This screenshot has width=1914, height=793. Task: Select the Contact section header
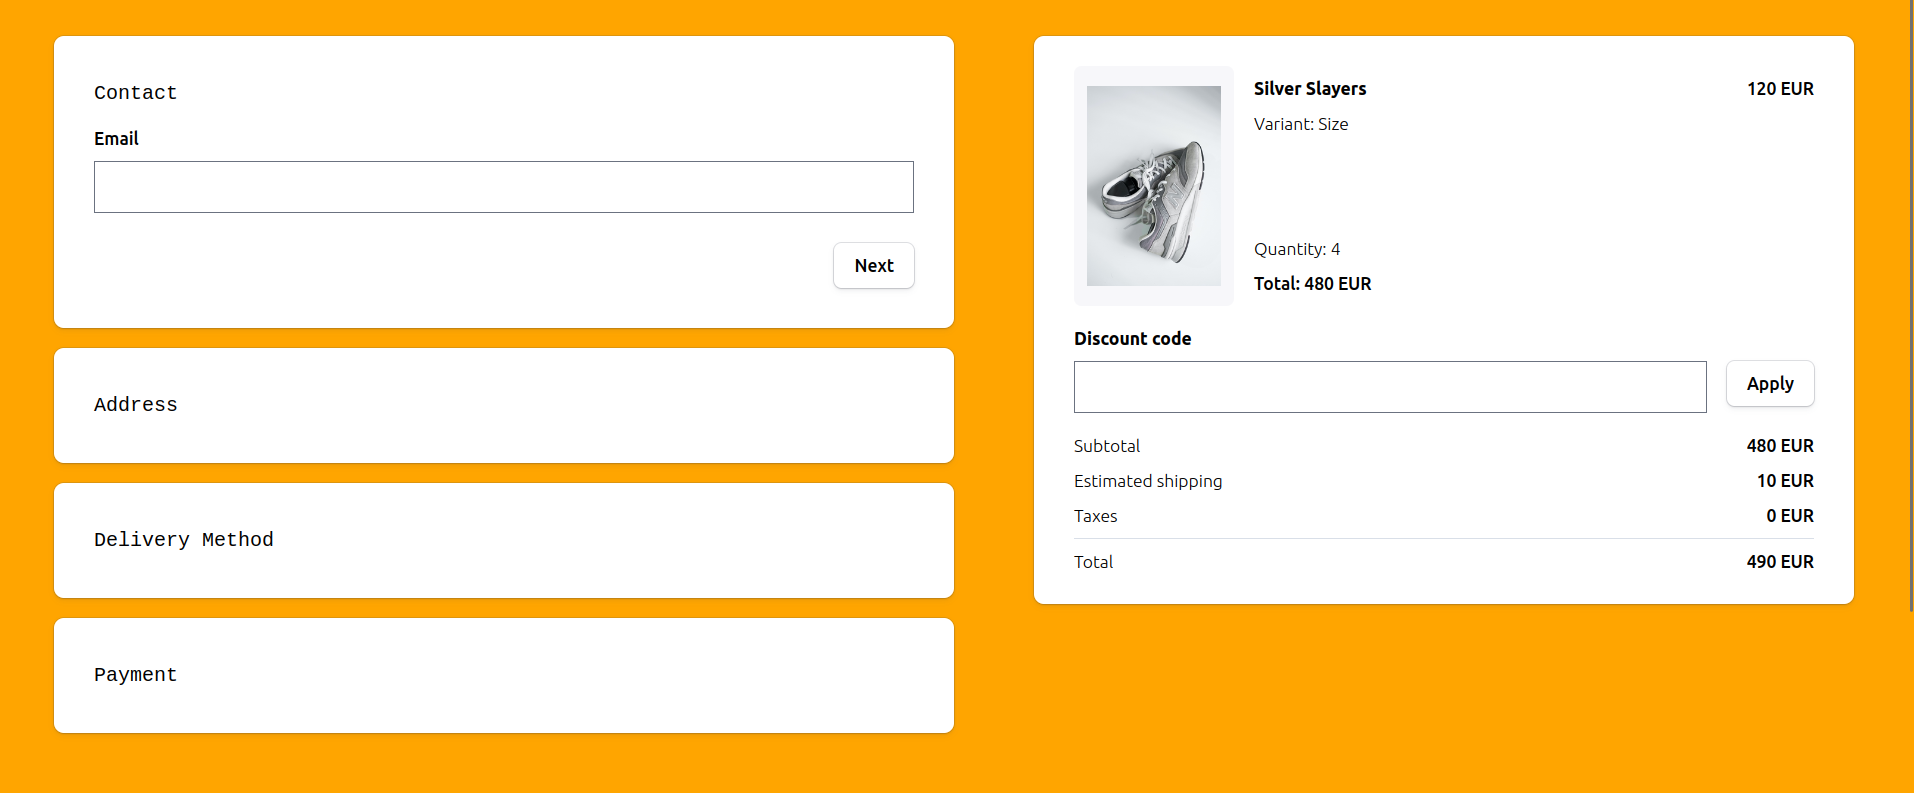pyautogui.click(x=135, y=92)
